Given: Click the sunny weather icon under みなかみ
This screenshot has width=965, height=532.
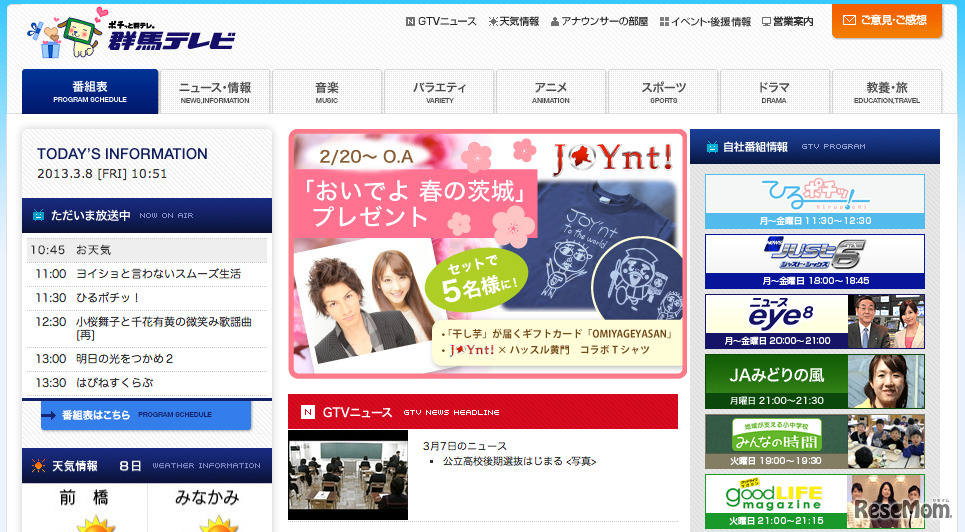Looking at the screenshot, I should [218, 523].
